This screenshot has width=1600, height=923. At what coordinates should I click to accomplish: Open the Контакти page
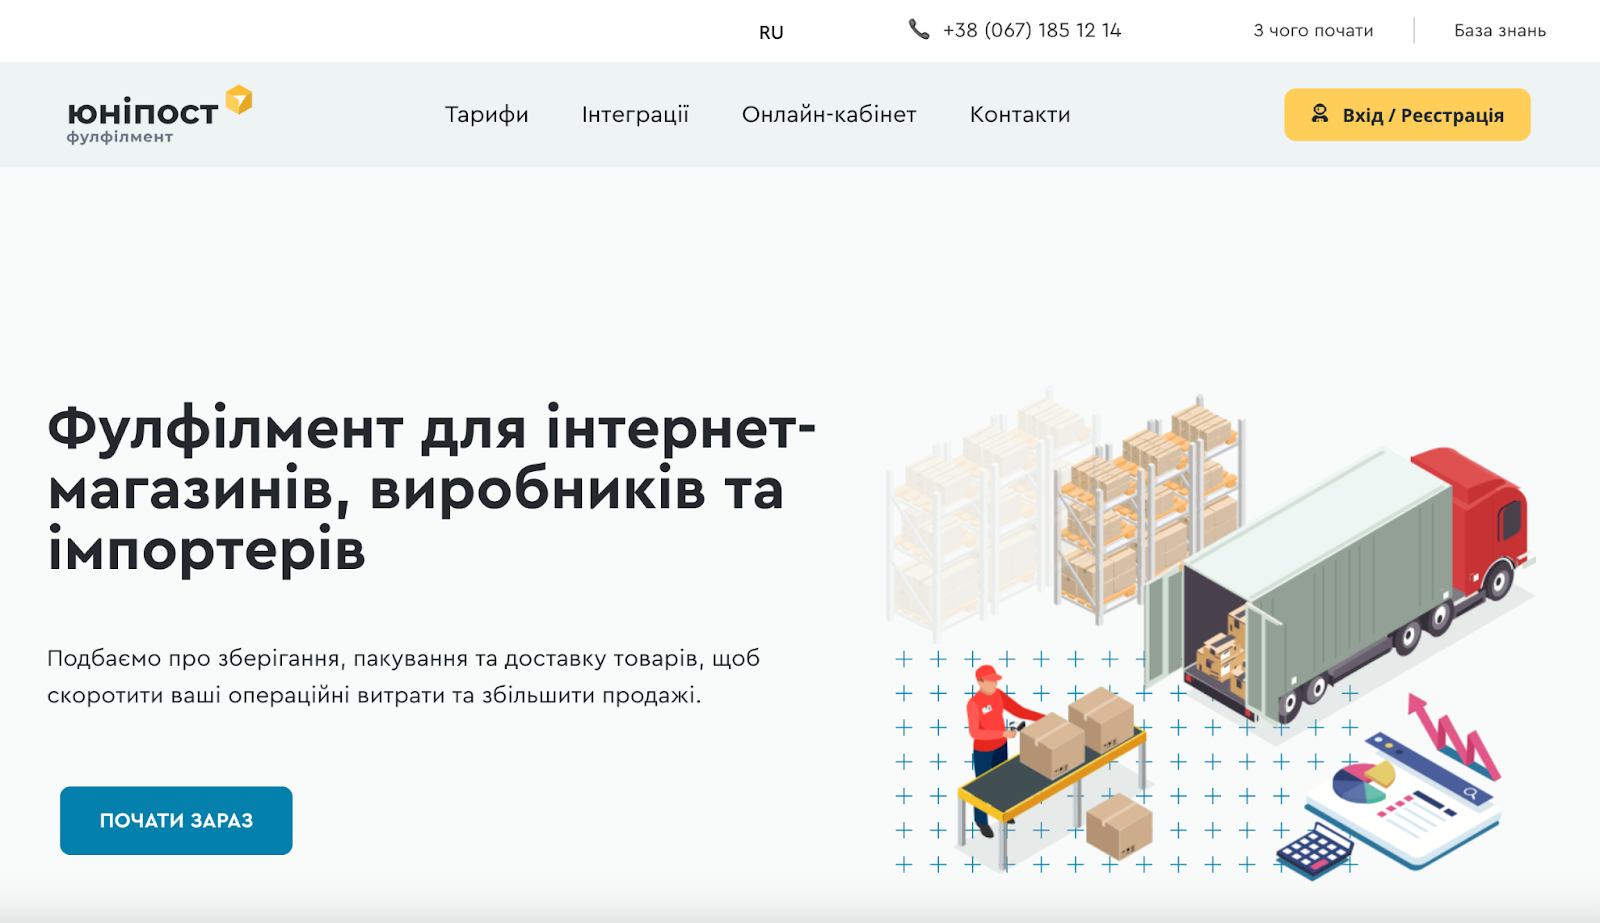click(1020, 115)
